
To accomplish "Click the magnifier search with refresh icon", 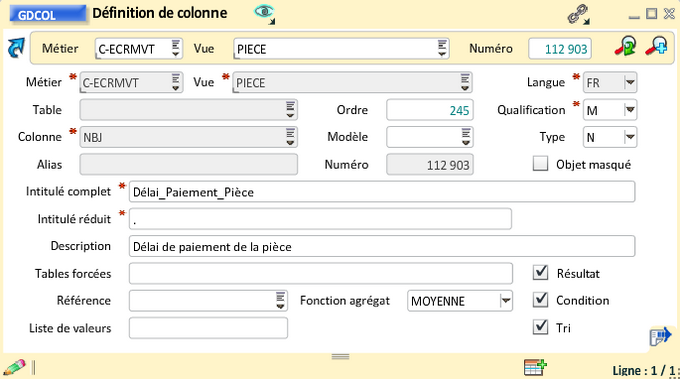I will click(x=625, y=47).
